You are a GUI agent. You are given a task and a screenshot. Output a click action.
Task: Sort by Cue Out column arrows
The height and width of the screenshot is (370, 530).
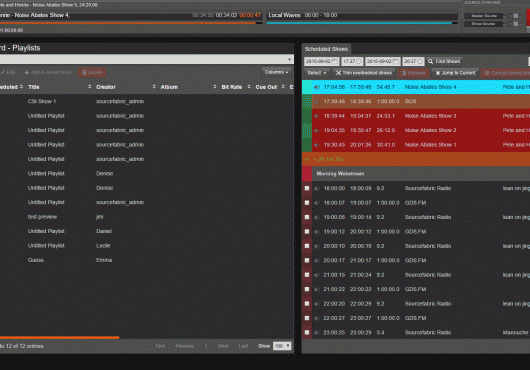(283, 87)
